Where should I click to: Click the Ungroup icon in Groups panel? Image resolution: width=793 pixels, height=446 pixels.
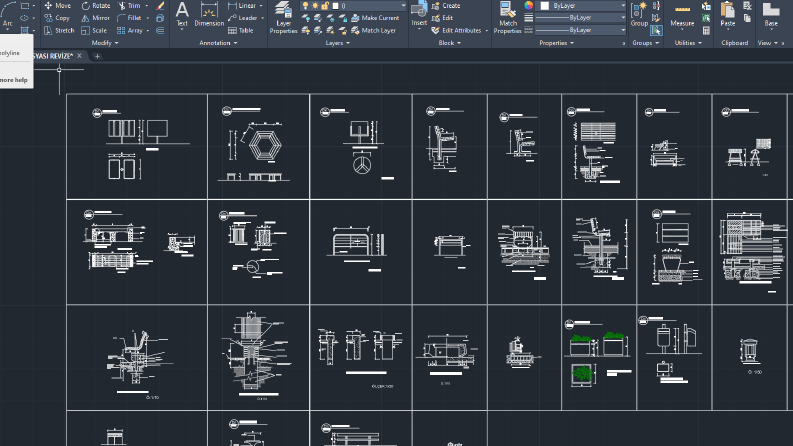pyautogui.click(x=656, y=6)
